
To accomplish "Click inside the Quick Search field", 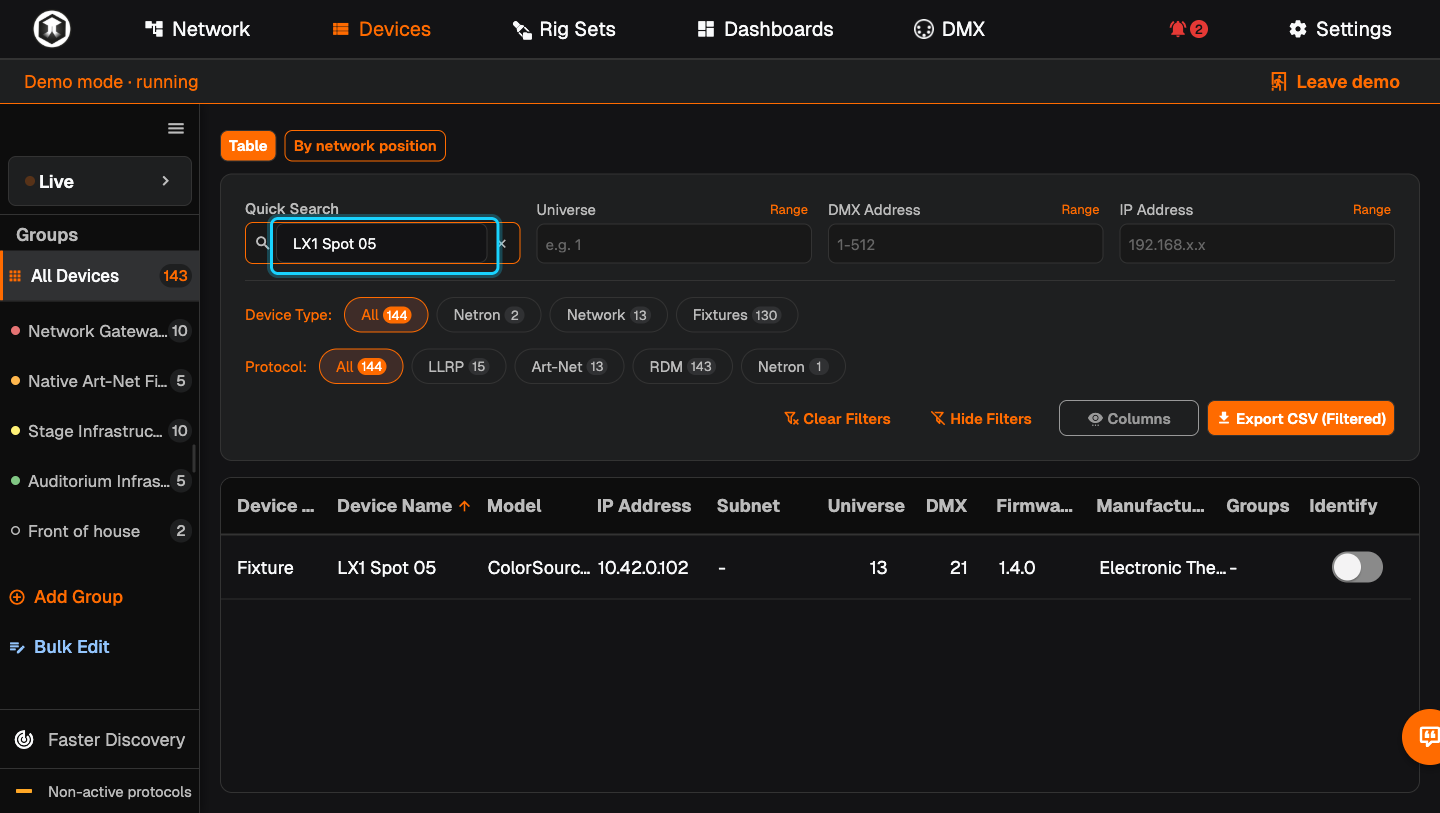I will [x=381, y=243].
